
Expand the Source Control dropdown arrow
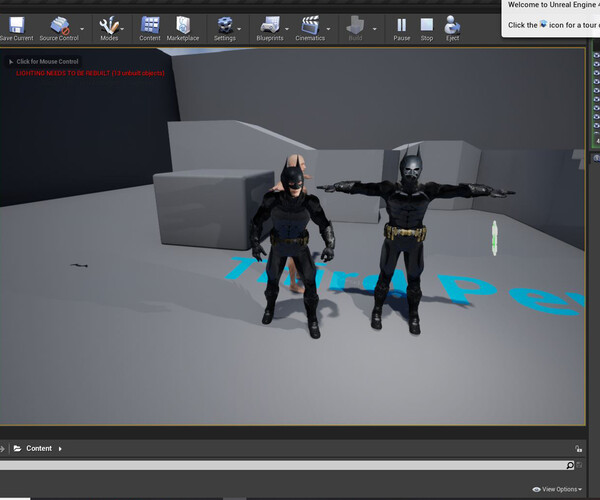(x=82, y=29)
